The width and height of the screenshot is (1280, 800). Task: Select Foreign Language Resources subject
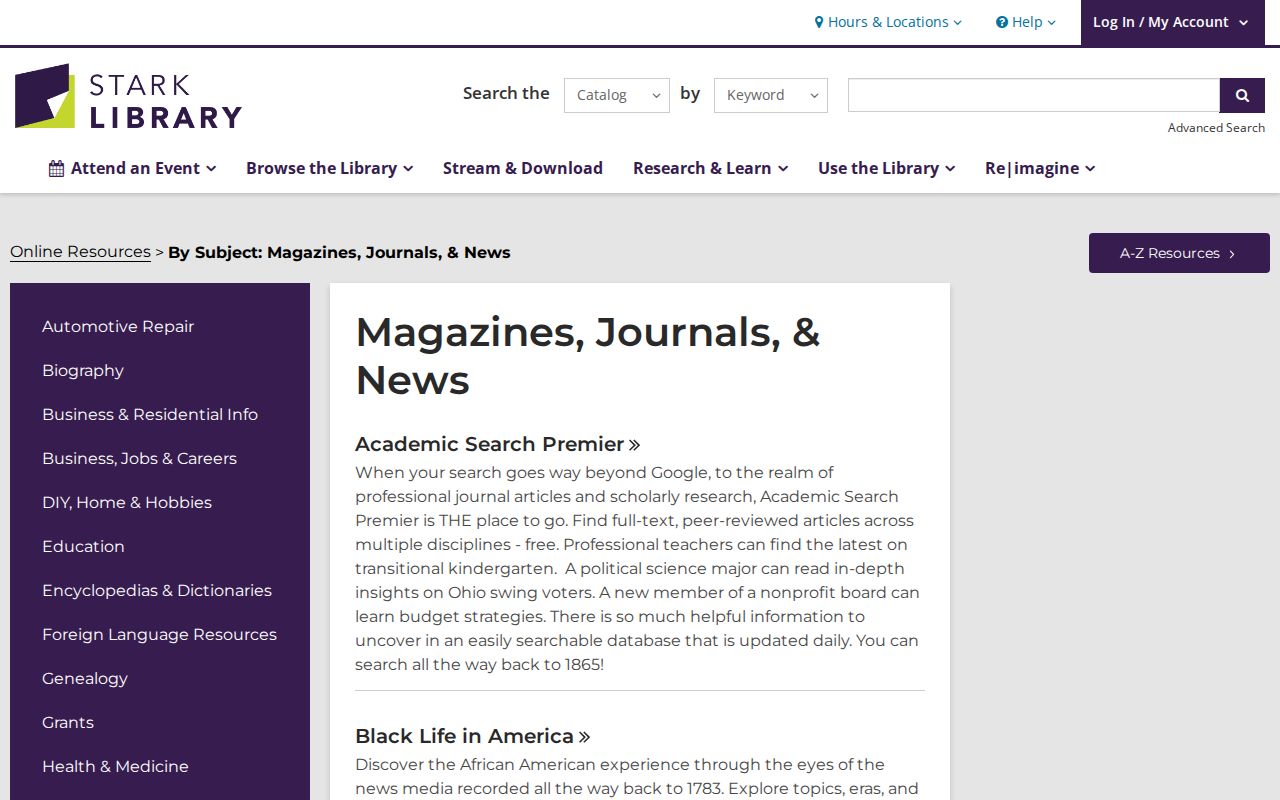click(159, 634)
